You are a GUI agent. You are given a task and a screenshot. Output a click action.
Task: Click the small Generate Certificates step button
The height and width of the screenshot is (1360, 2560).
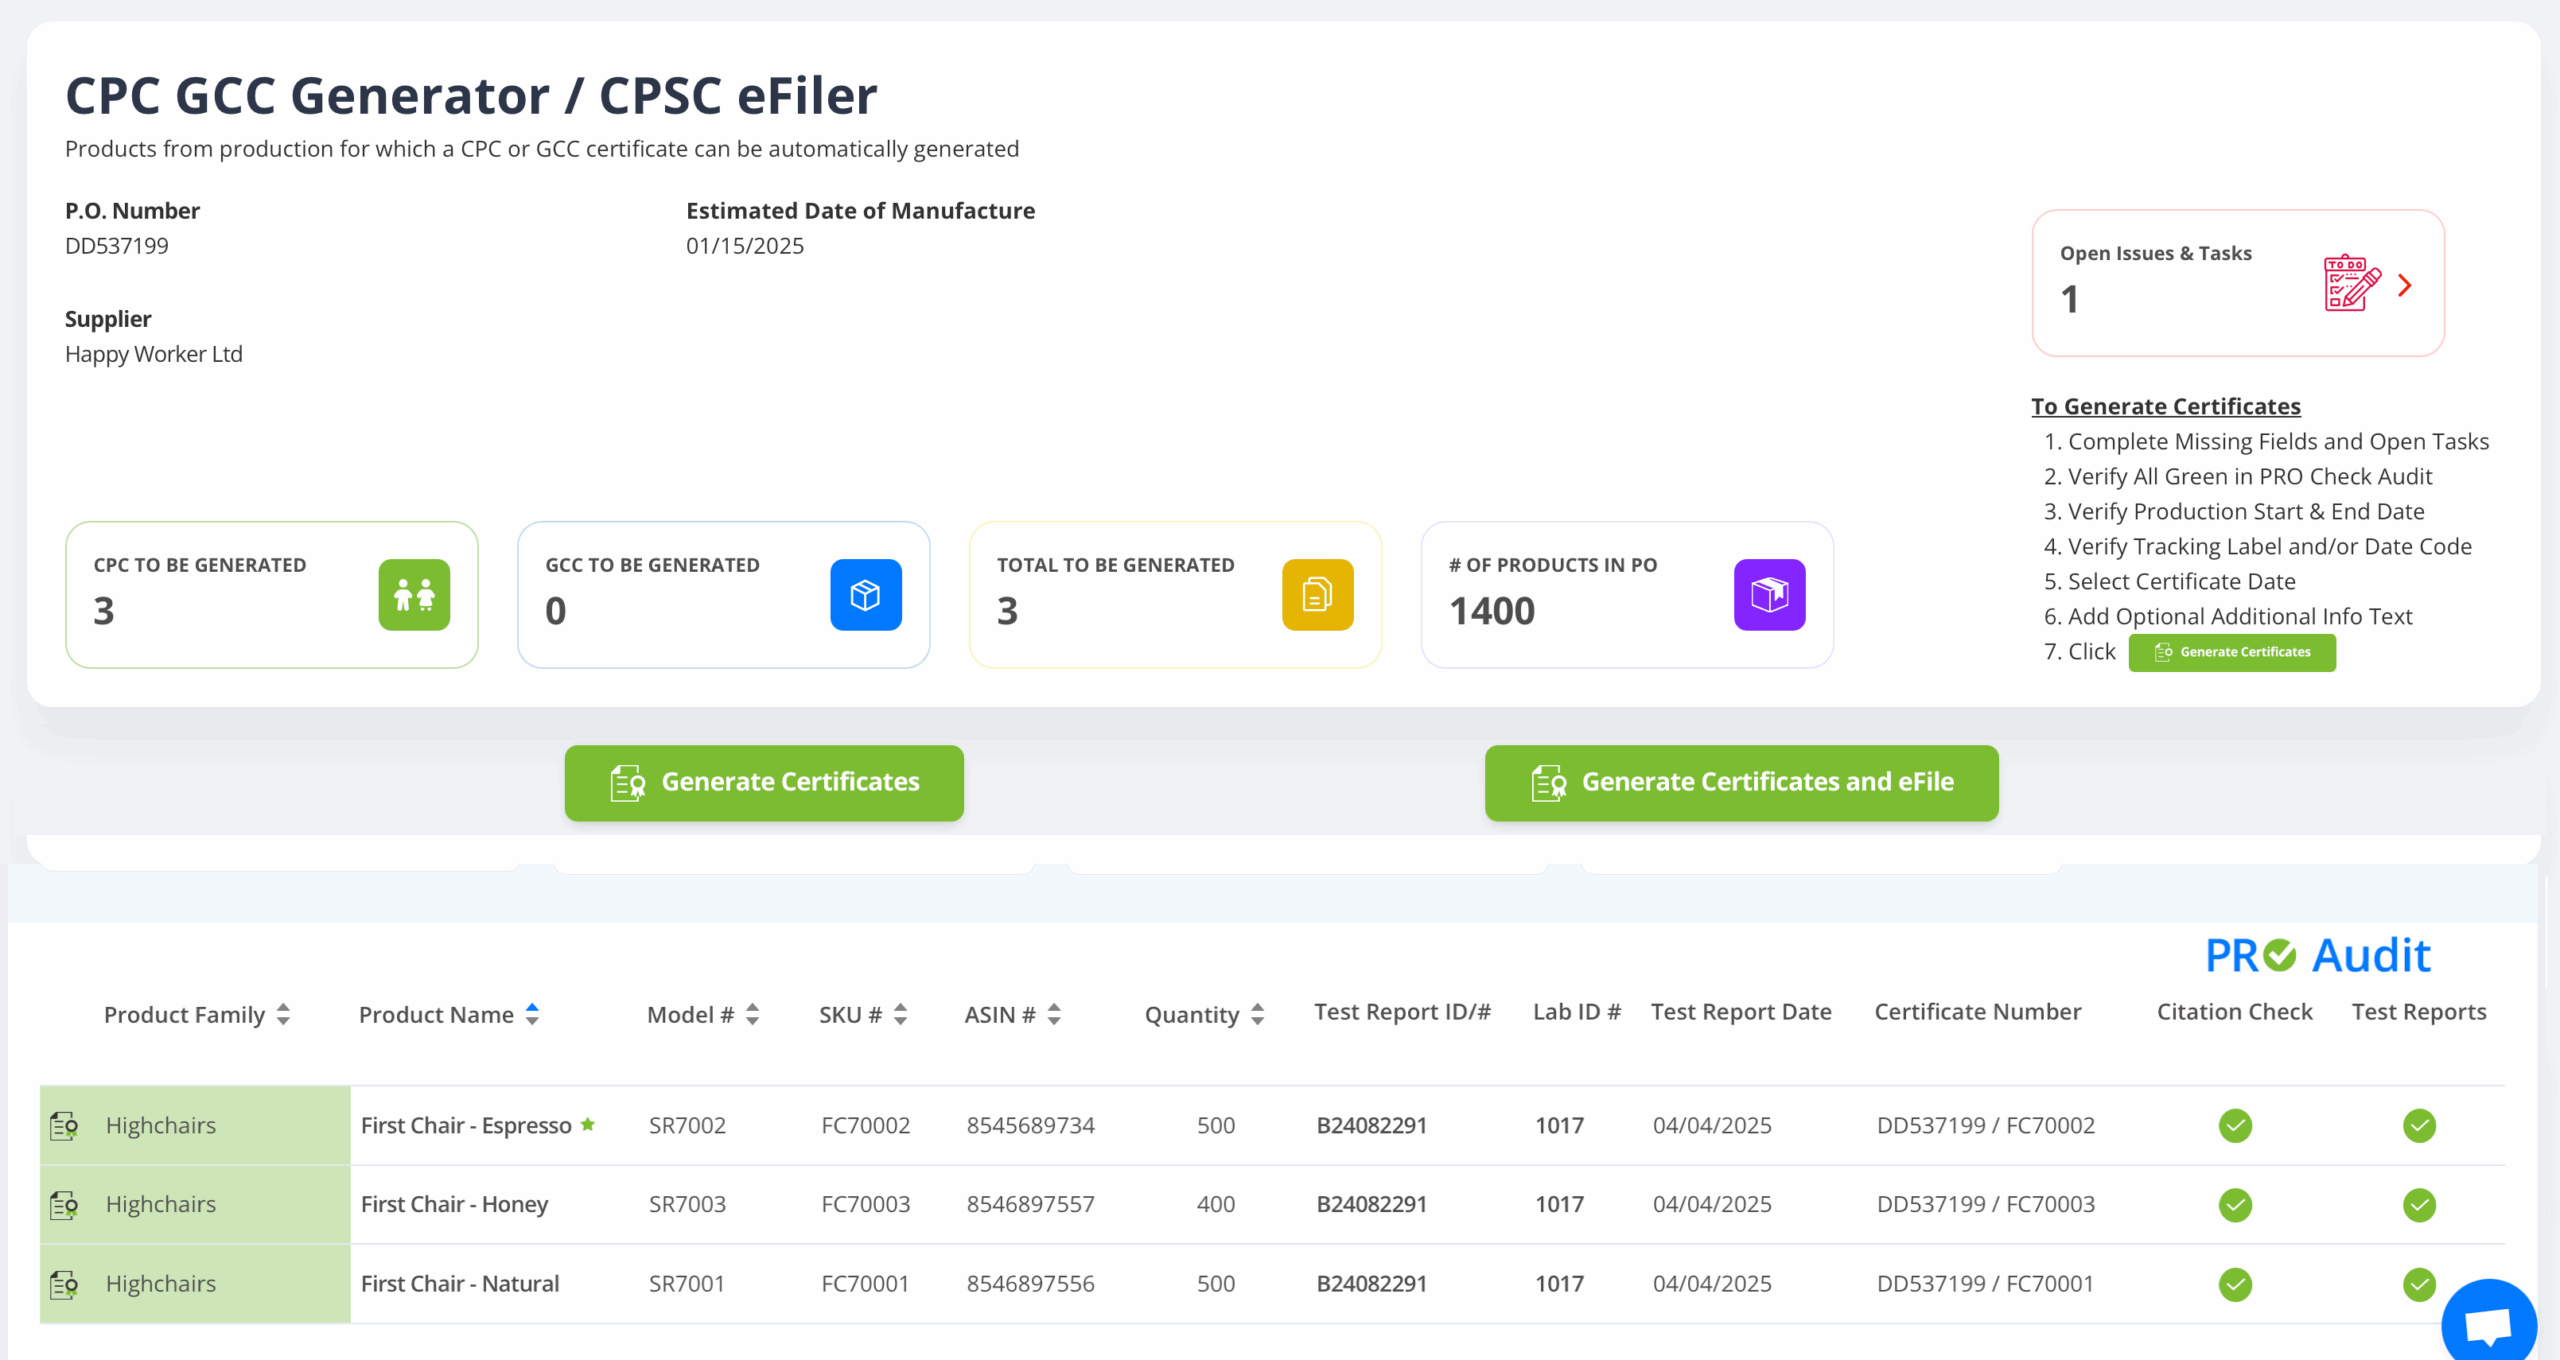point(2232,652)
